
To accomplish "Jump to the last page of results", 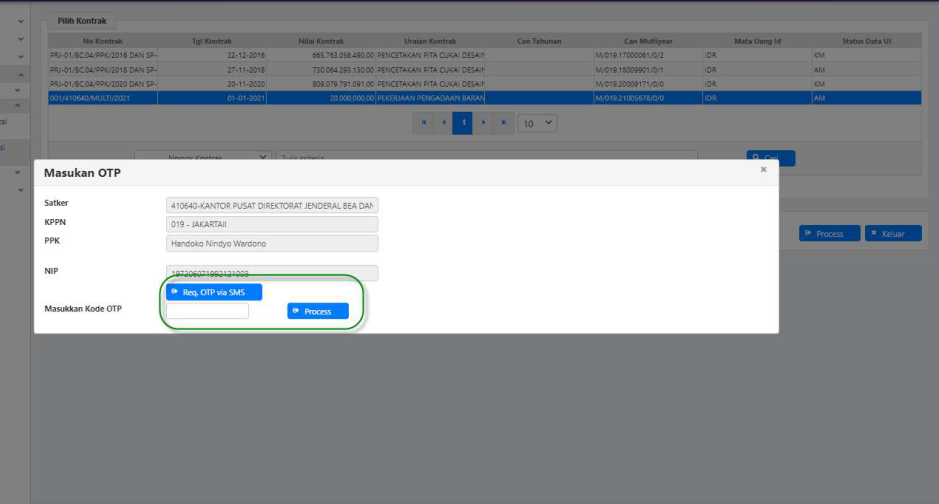I will click(x=502, y=123).
